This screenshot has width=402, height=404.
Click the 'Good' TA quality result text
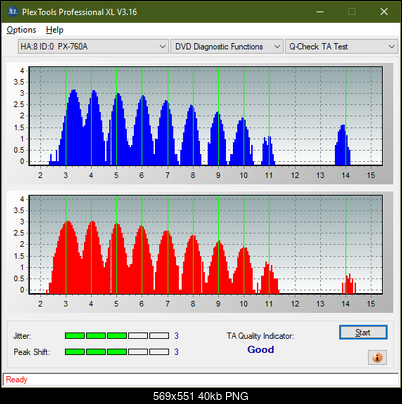[x=261, y=350]
